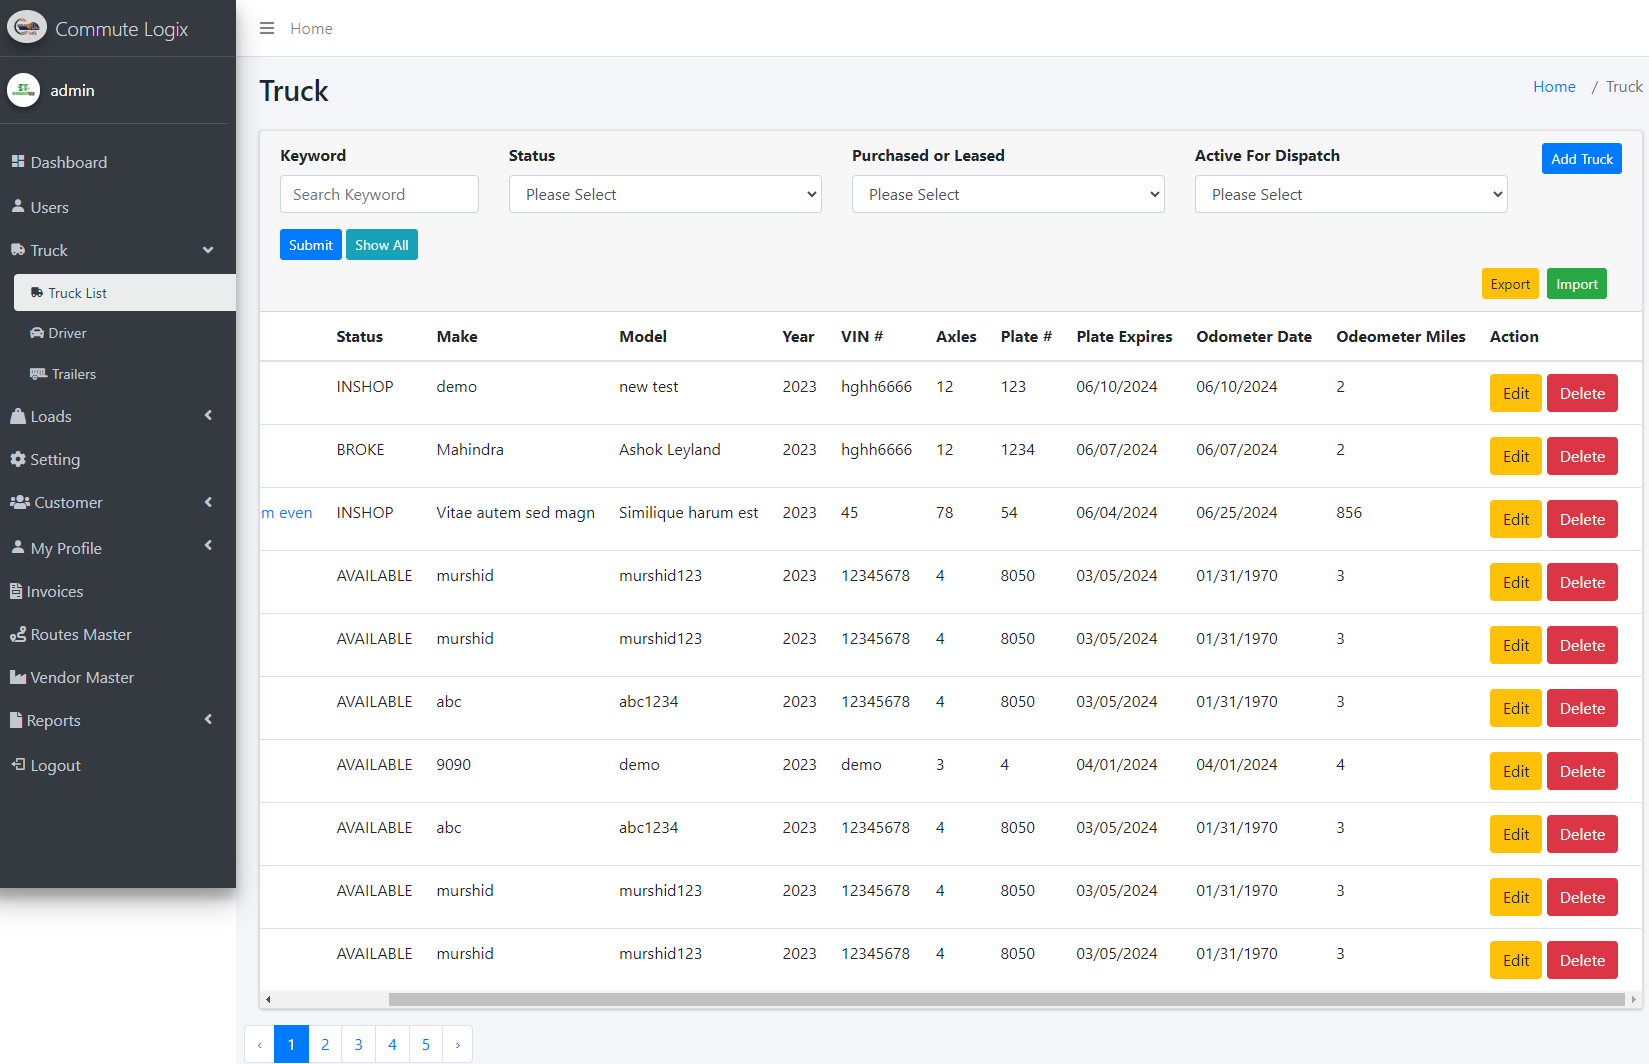
Task: Open Dashboard from the sidebar
Action: coord(68,162)
